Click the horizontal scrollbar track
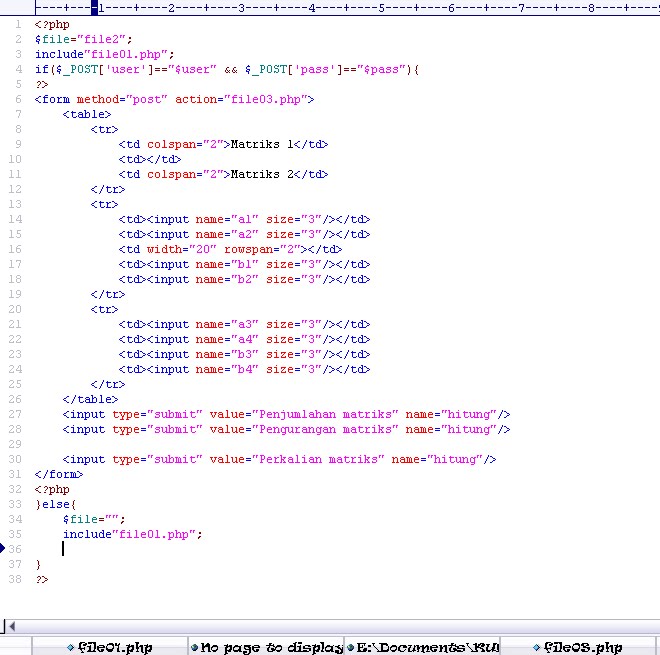This screenshot has height=655, width=660. pyautogui.click(x=339, y=626)
